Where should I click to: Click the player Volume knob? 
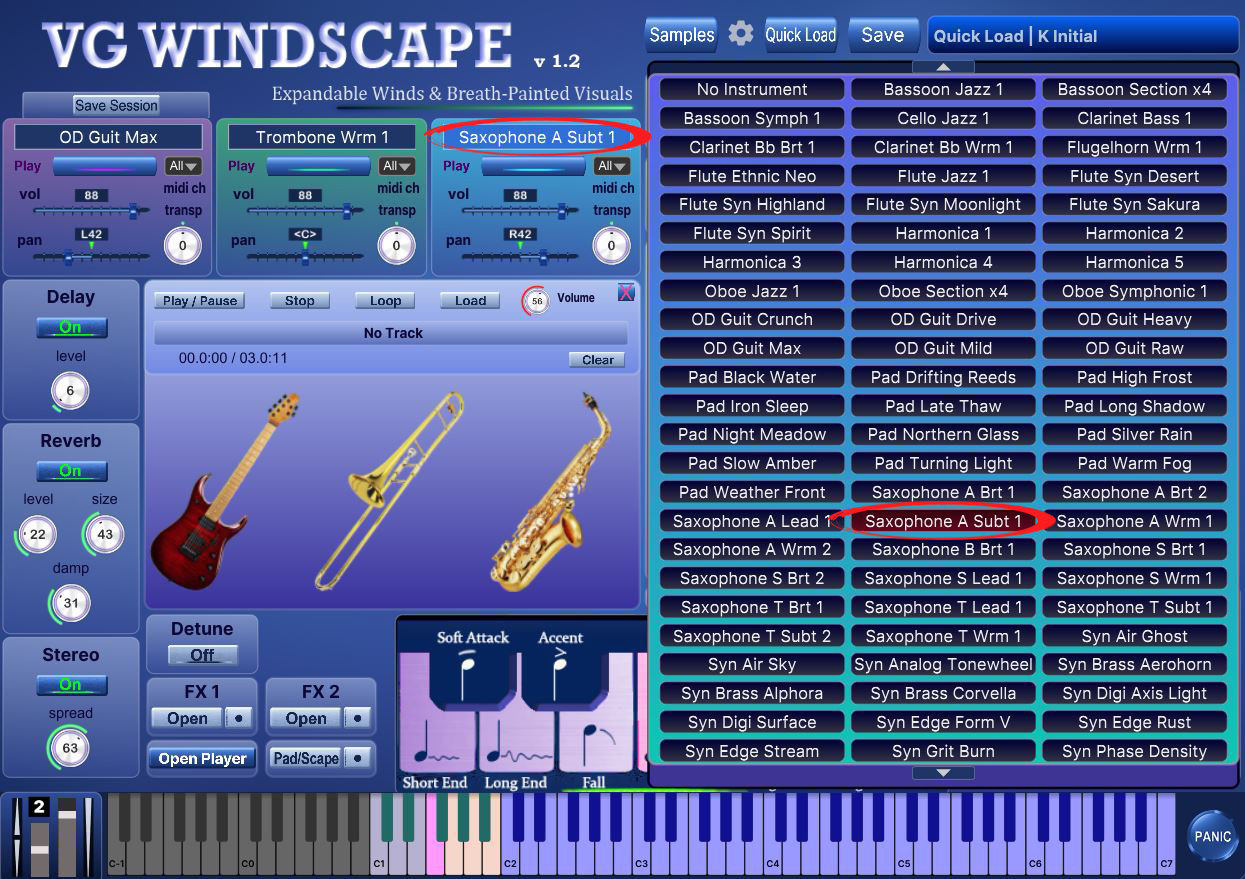(537, 300)
